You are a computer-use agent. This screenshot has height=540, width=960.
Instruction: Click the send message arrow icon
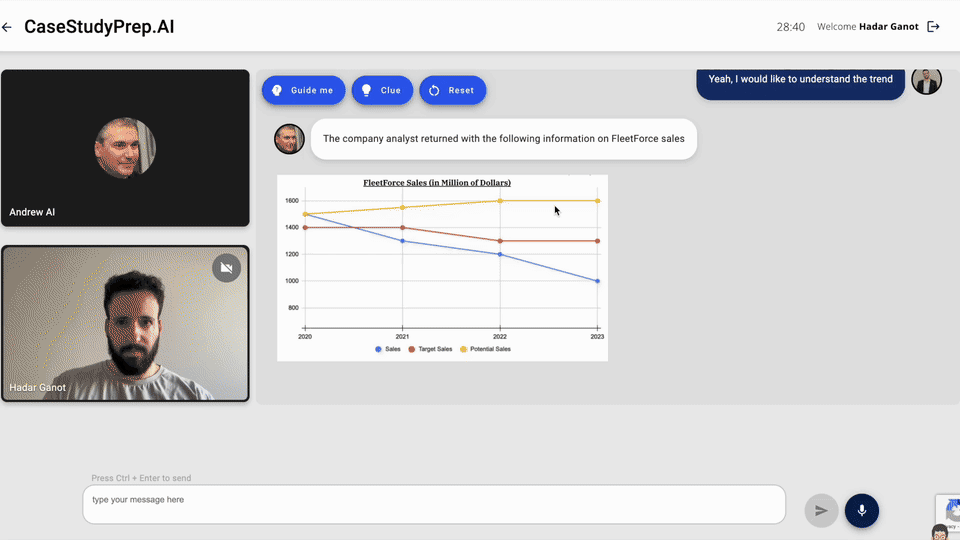pyautogui.click(x=821, y=510)
